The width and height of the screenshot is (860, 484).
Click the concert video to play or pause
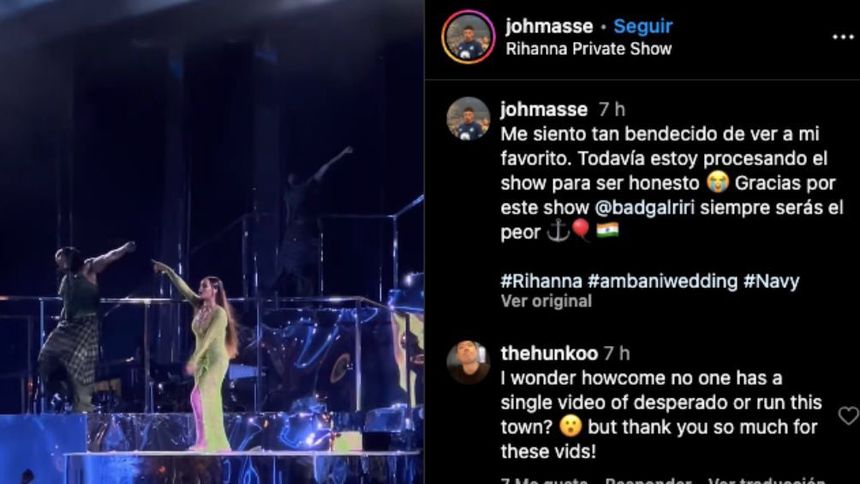212,242
